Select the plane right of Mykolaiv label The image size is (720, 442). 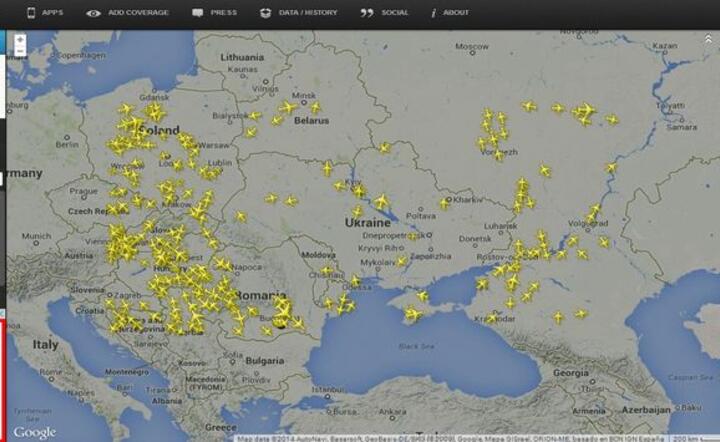[x=402, y=262]
